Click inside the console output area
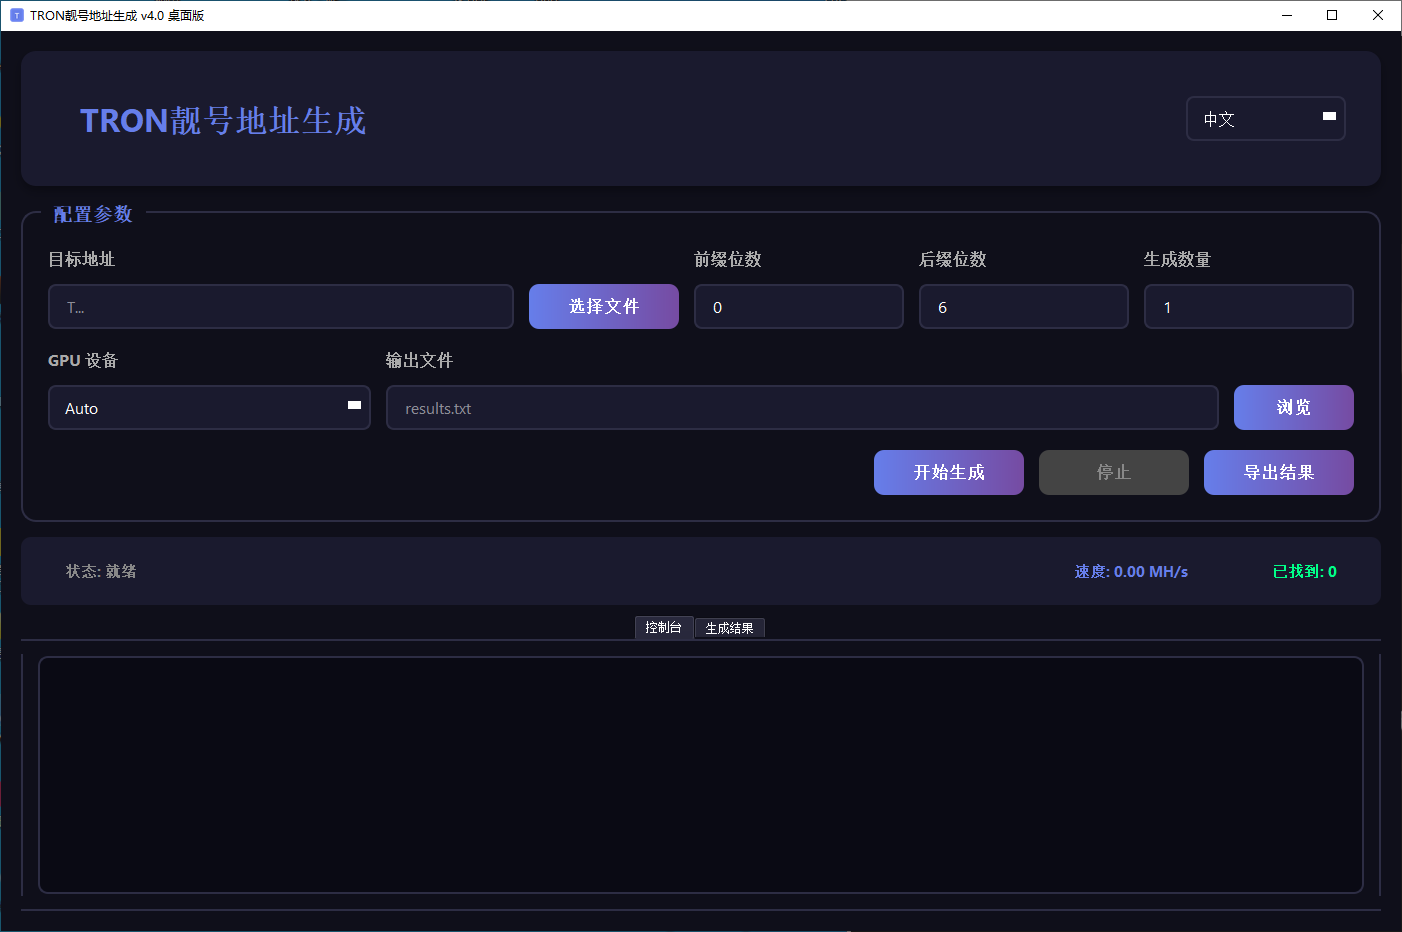 (701, 775)
